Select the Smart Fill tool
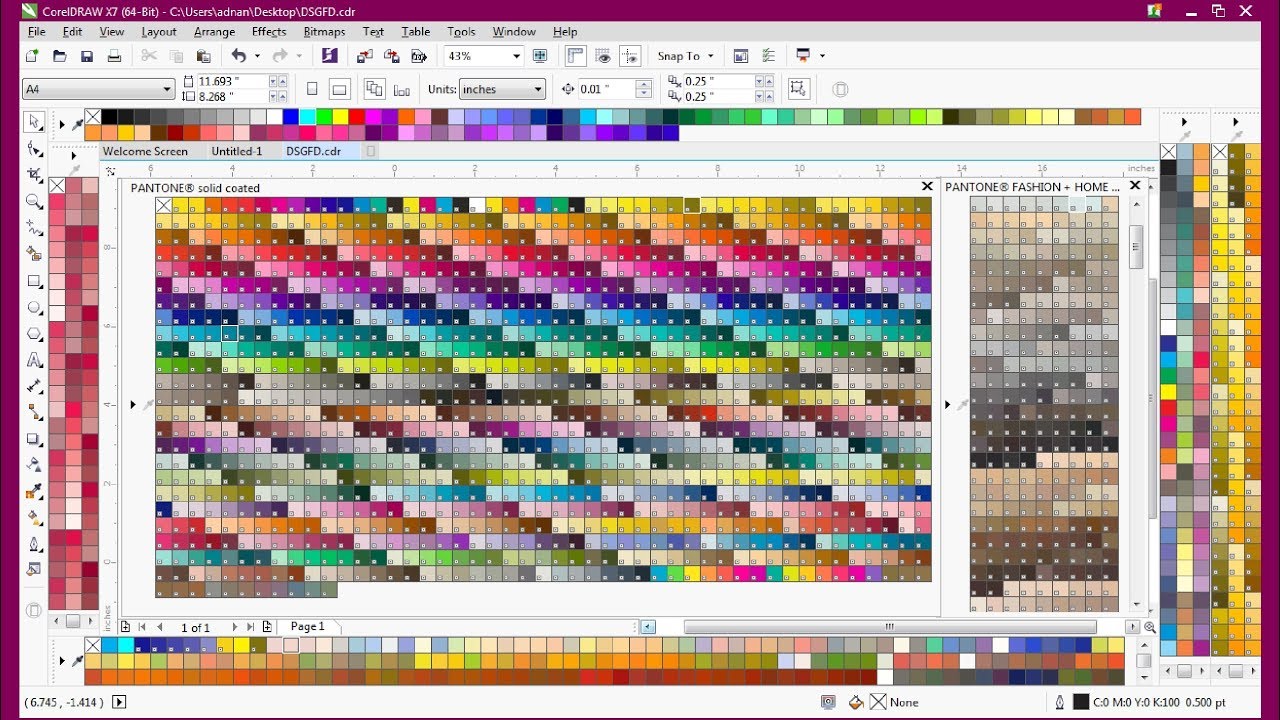 (x=35, y=254)
